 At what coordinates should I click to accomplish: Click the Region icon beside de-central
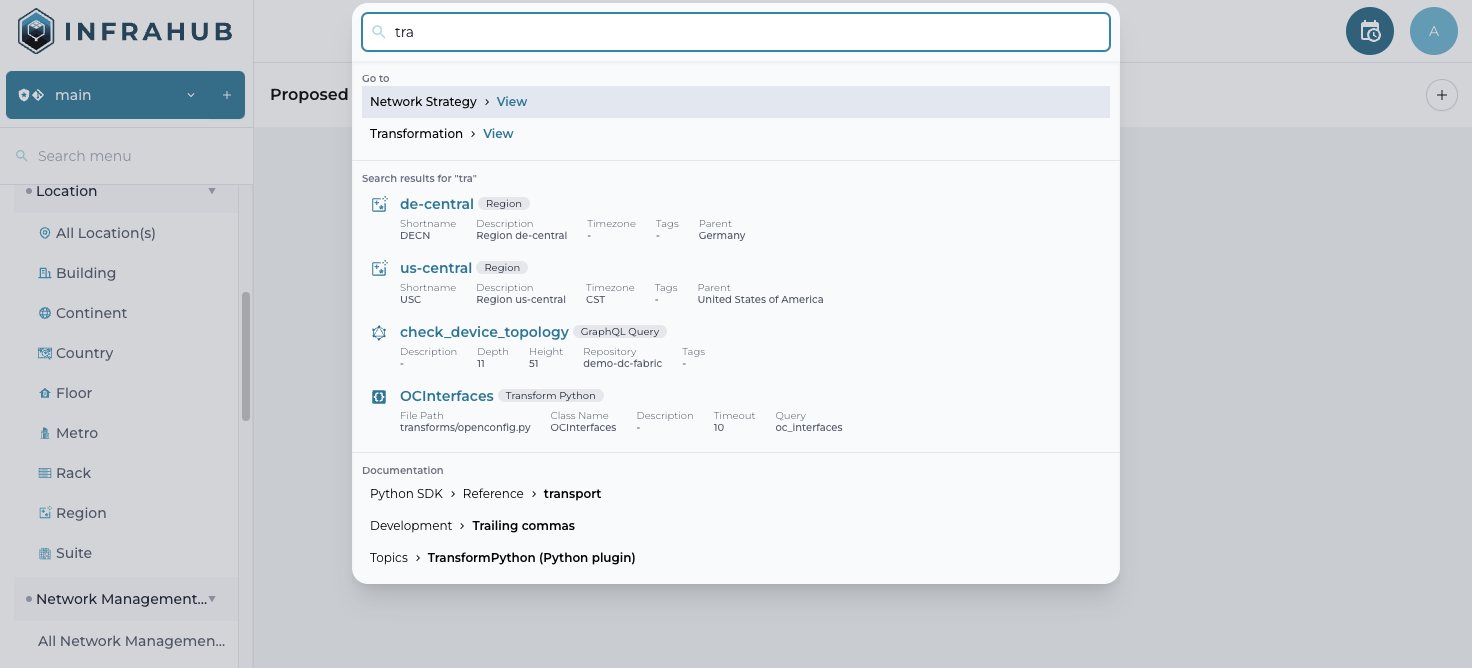(x=379, y=204)
